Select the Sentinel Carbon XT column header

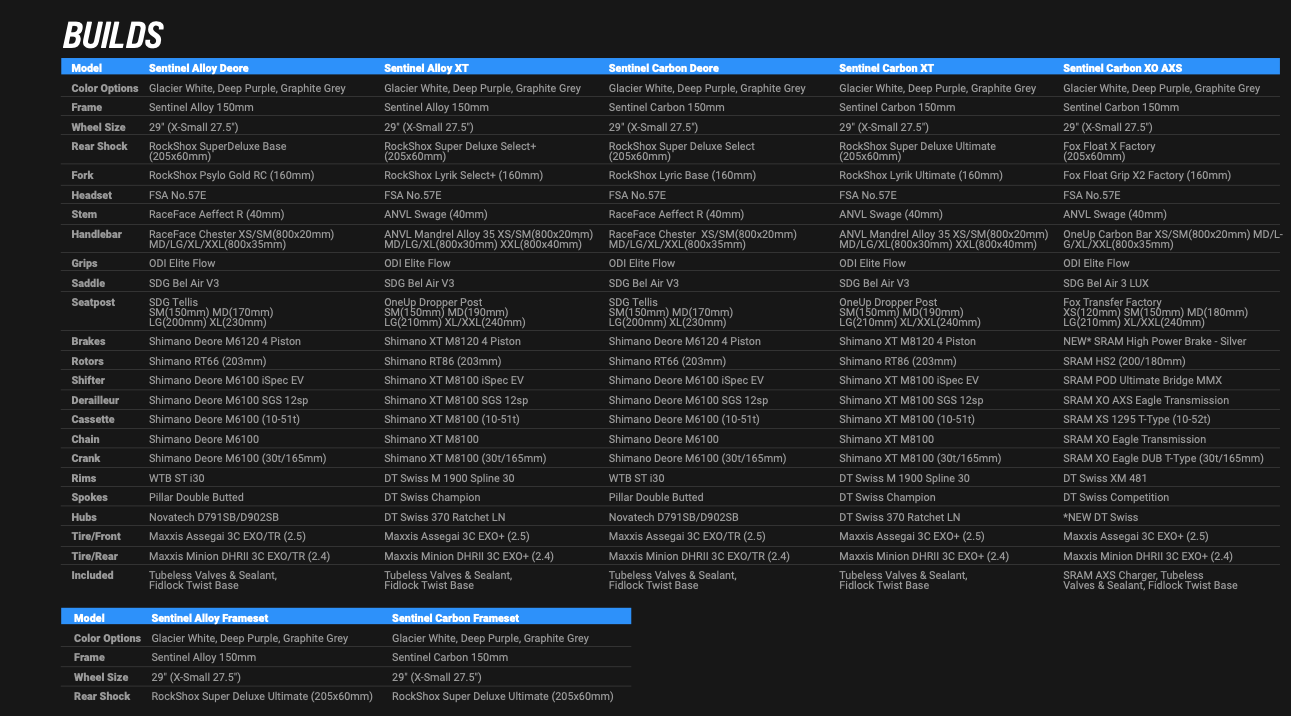click(x=887, y=68)
